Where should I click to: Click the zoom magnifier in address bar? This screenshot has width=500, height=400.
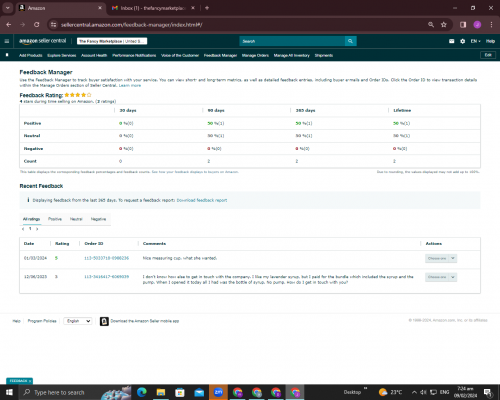click(431, 25)
